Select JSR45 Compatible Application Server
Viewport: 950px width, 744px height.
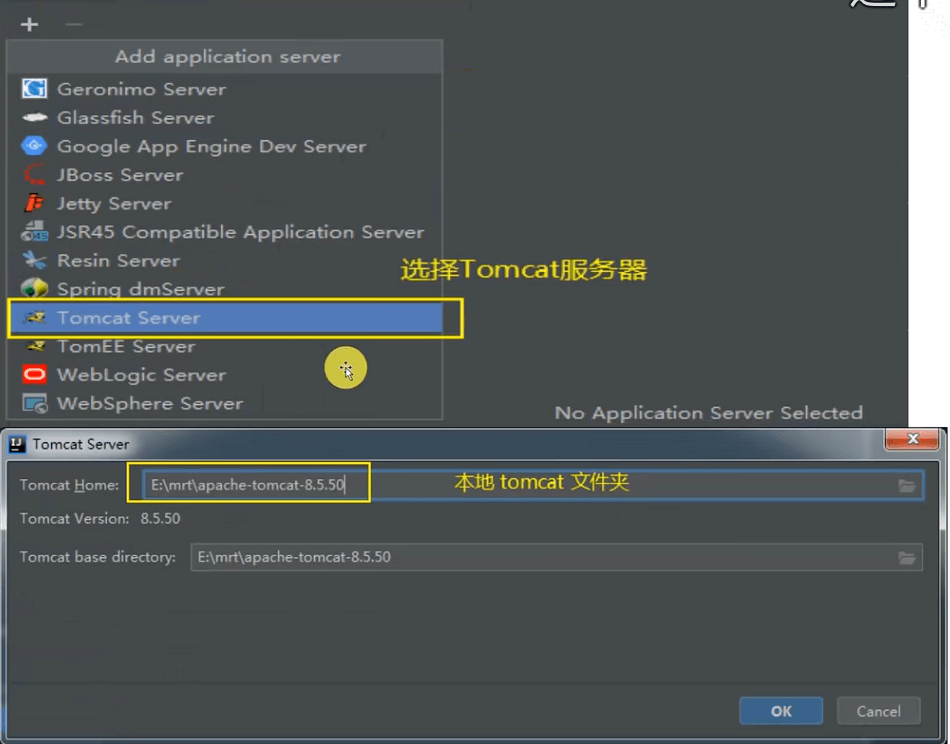pyautogui.click(x=240, y=232)
